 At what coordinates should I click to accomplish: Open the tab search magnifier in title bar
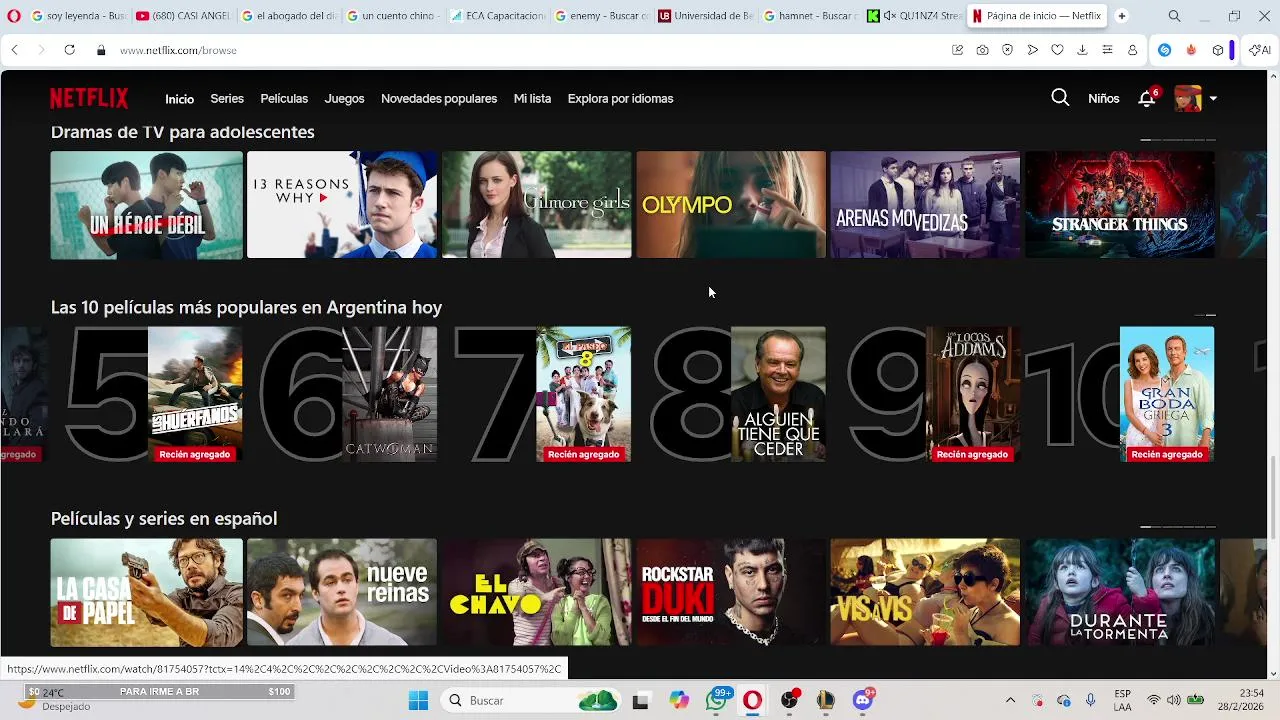click(x=1174, y=16)
